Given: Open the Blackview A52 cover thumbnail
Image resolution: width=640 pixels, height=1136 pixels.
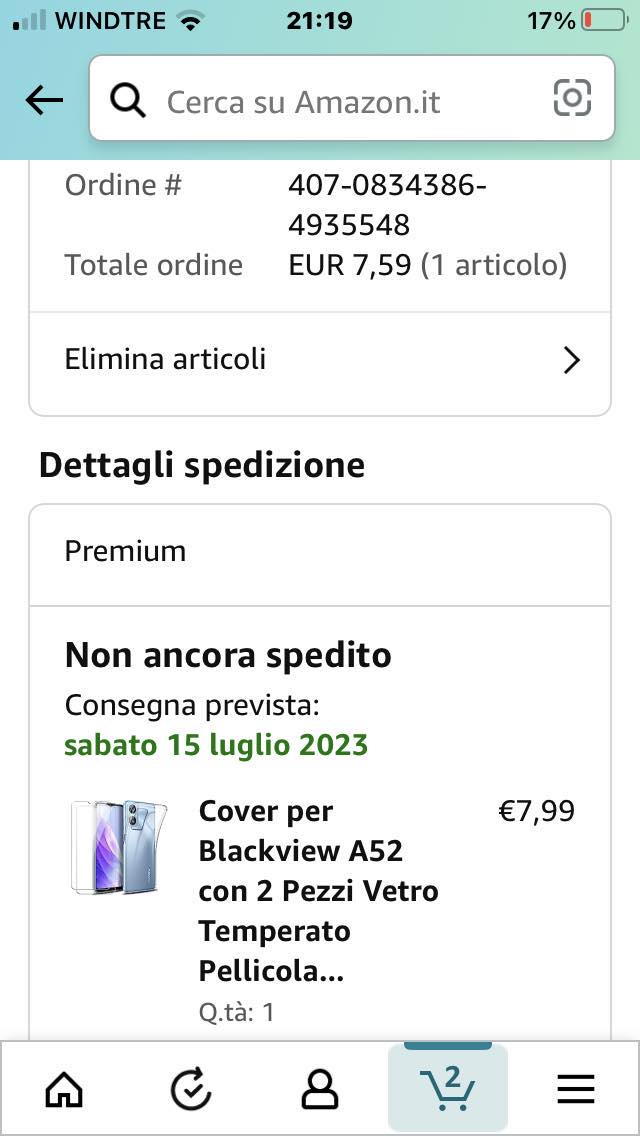Looking at the screenshot, I should coord(120,846).
